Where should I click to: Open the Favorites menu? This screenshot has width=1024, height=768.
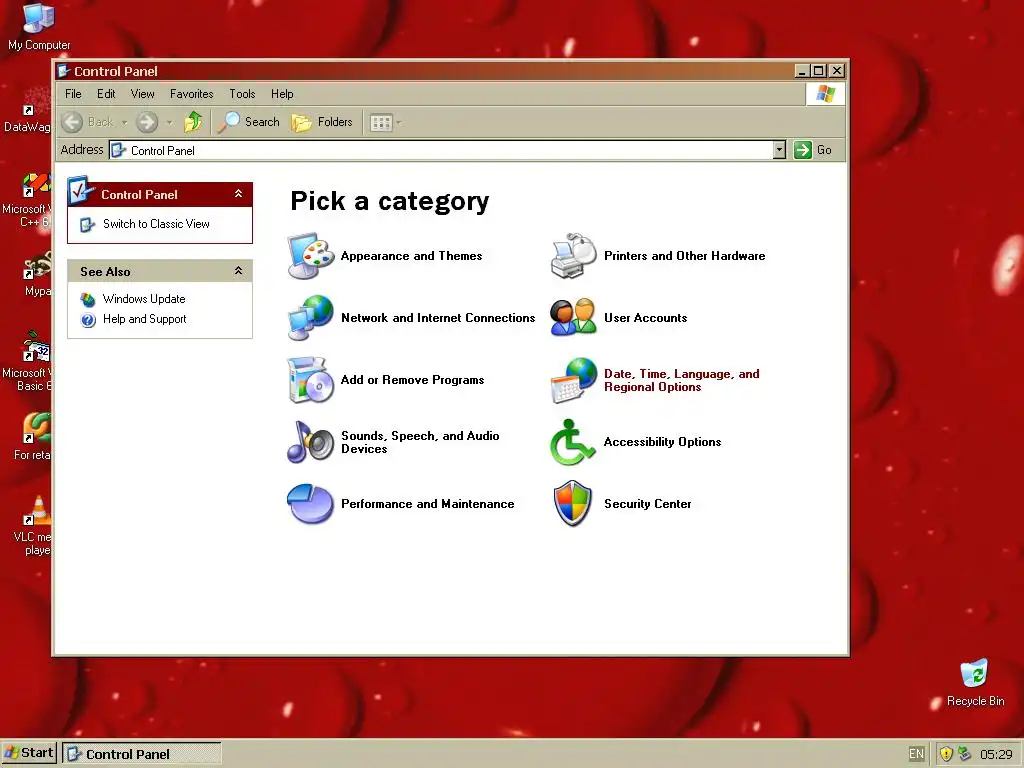click(191, 94)
